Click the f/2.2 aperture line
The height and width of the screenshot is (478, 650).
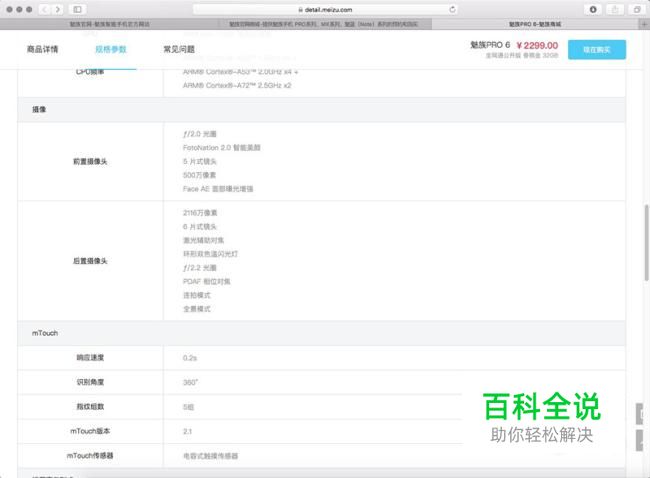click(199, 268)
